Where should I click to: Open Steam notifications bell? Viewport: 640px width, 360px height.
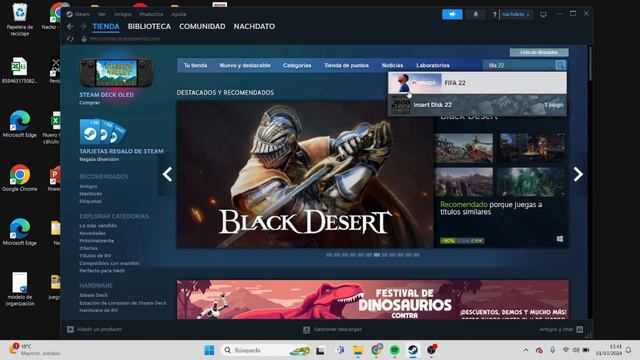(x=476, y=14)
